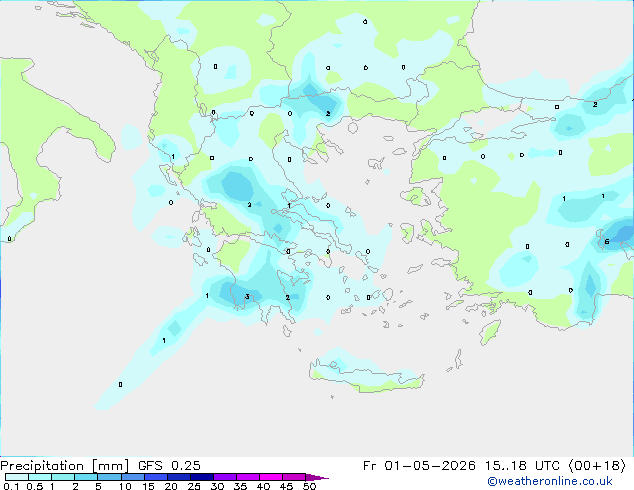Click the map value '3' over the Peloponnese
Image resolution: width=634 pixels, height=490 pixels.
click(x=247, y=297)
